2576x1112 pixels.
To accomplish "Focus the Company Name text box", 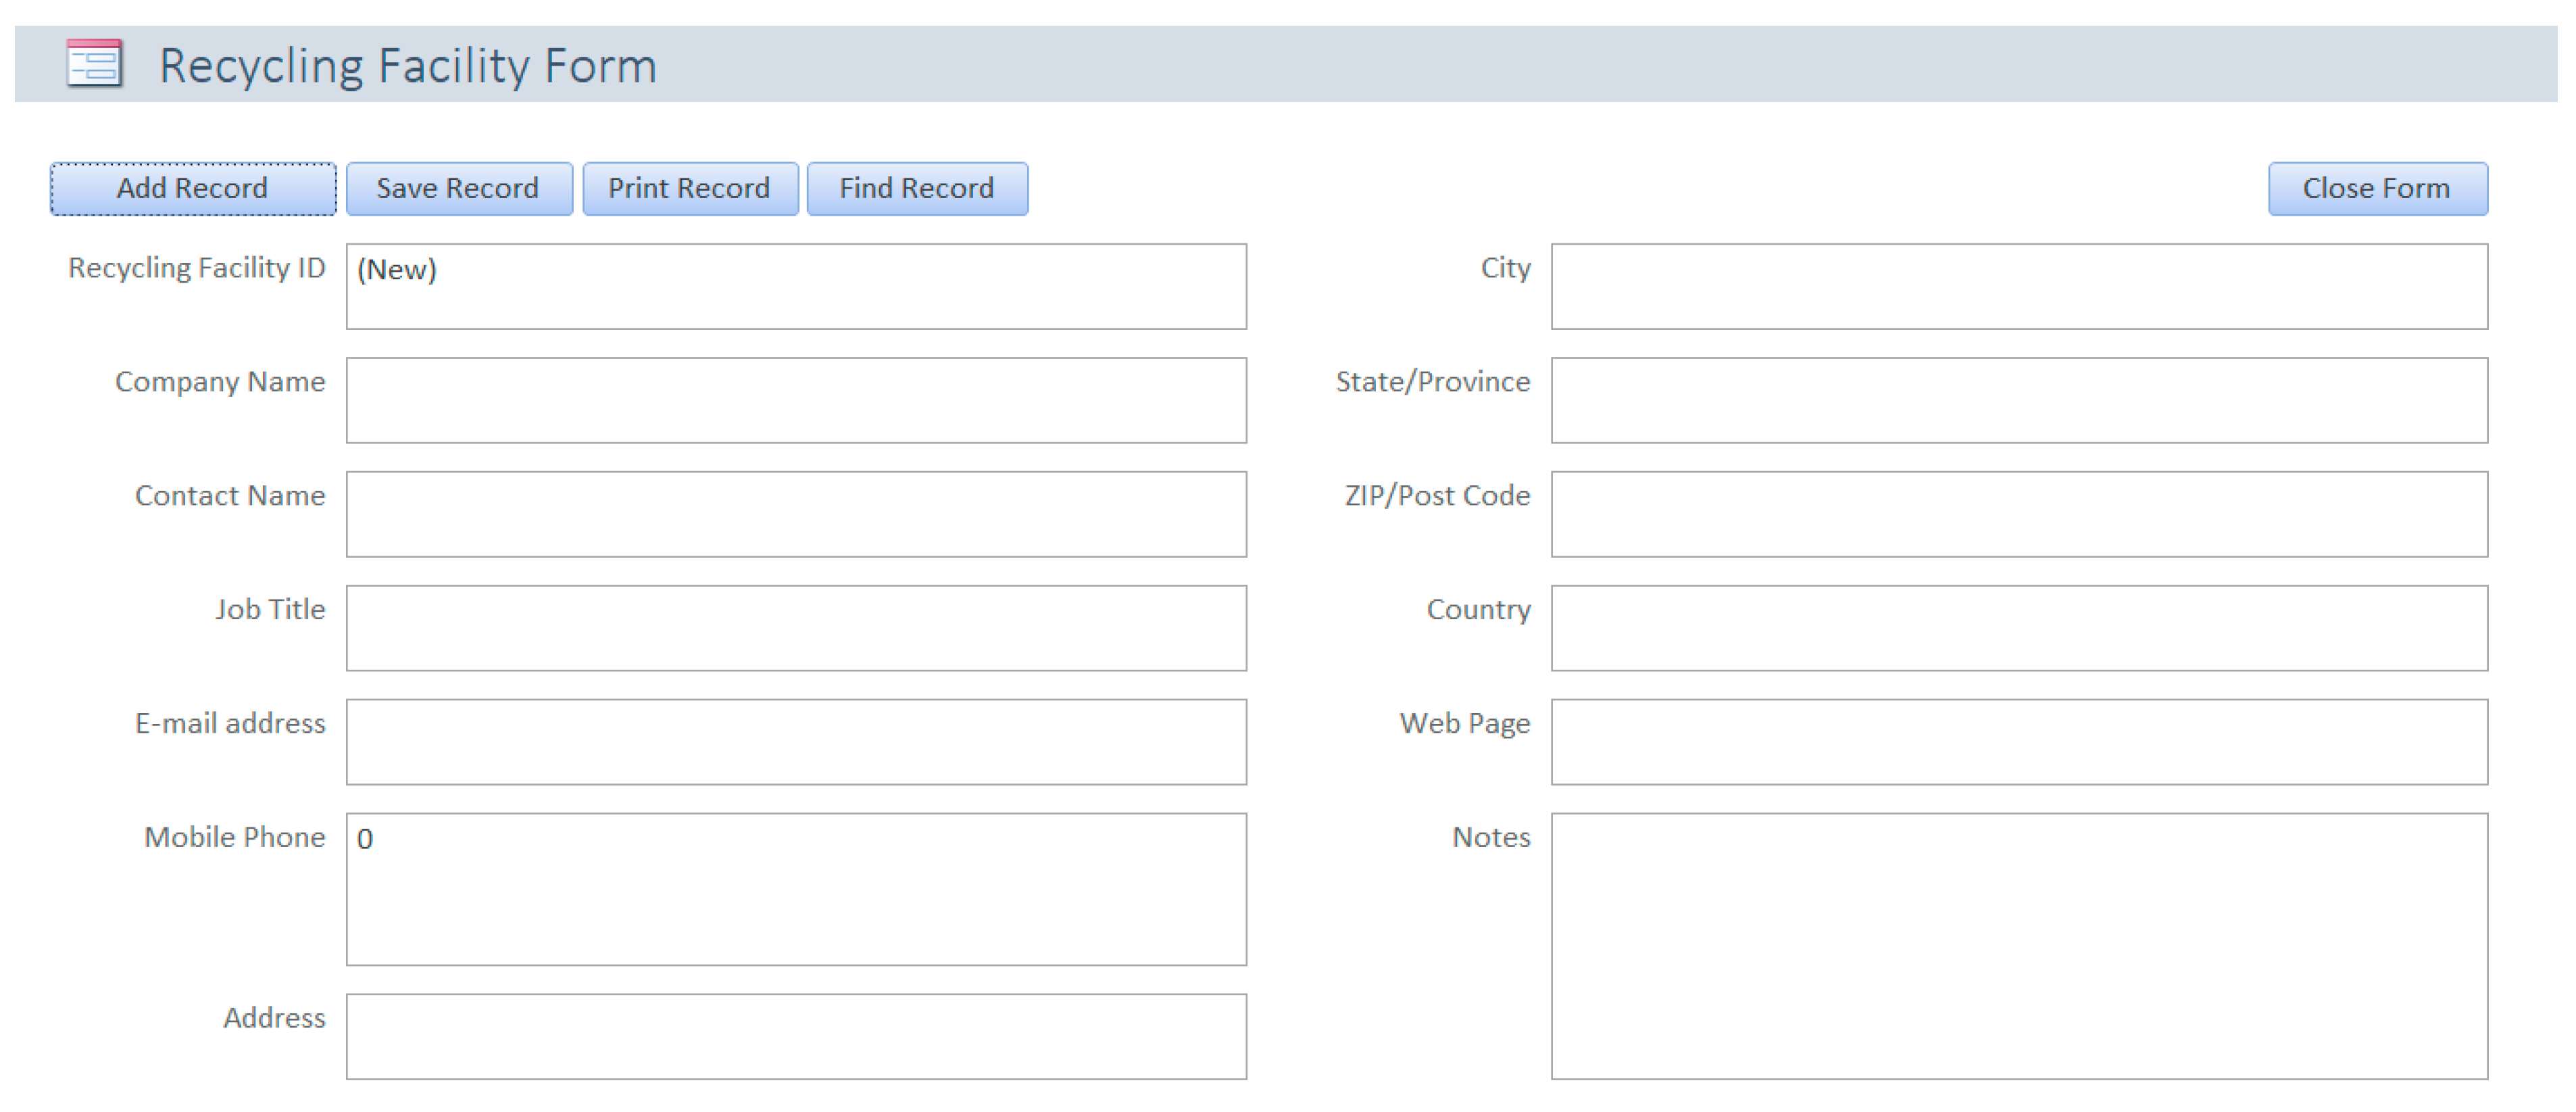I will [796, 400].
